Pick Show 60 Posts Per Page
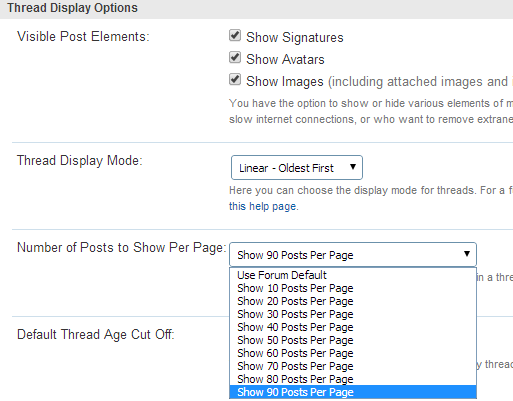The width and height of the screenshot is (513, 401). (x=353, y=353)
